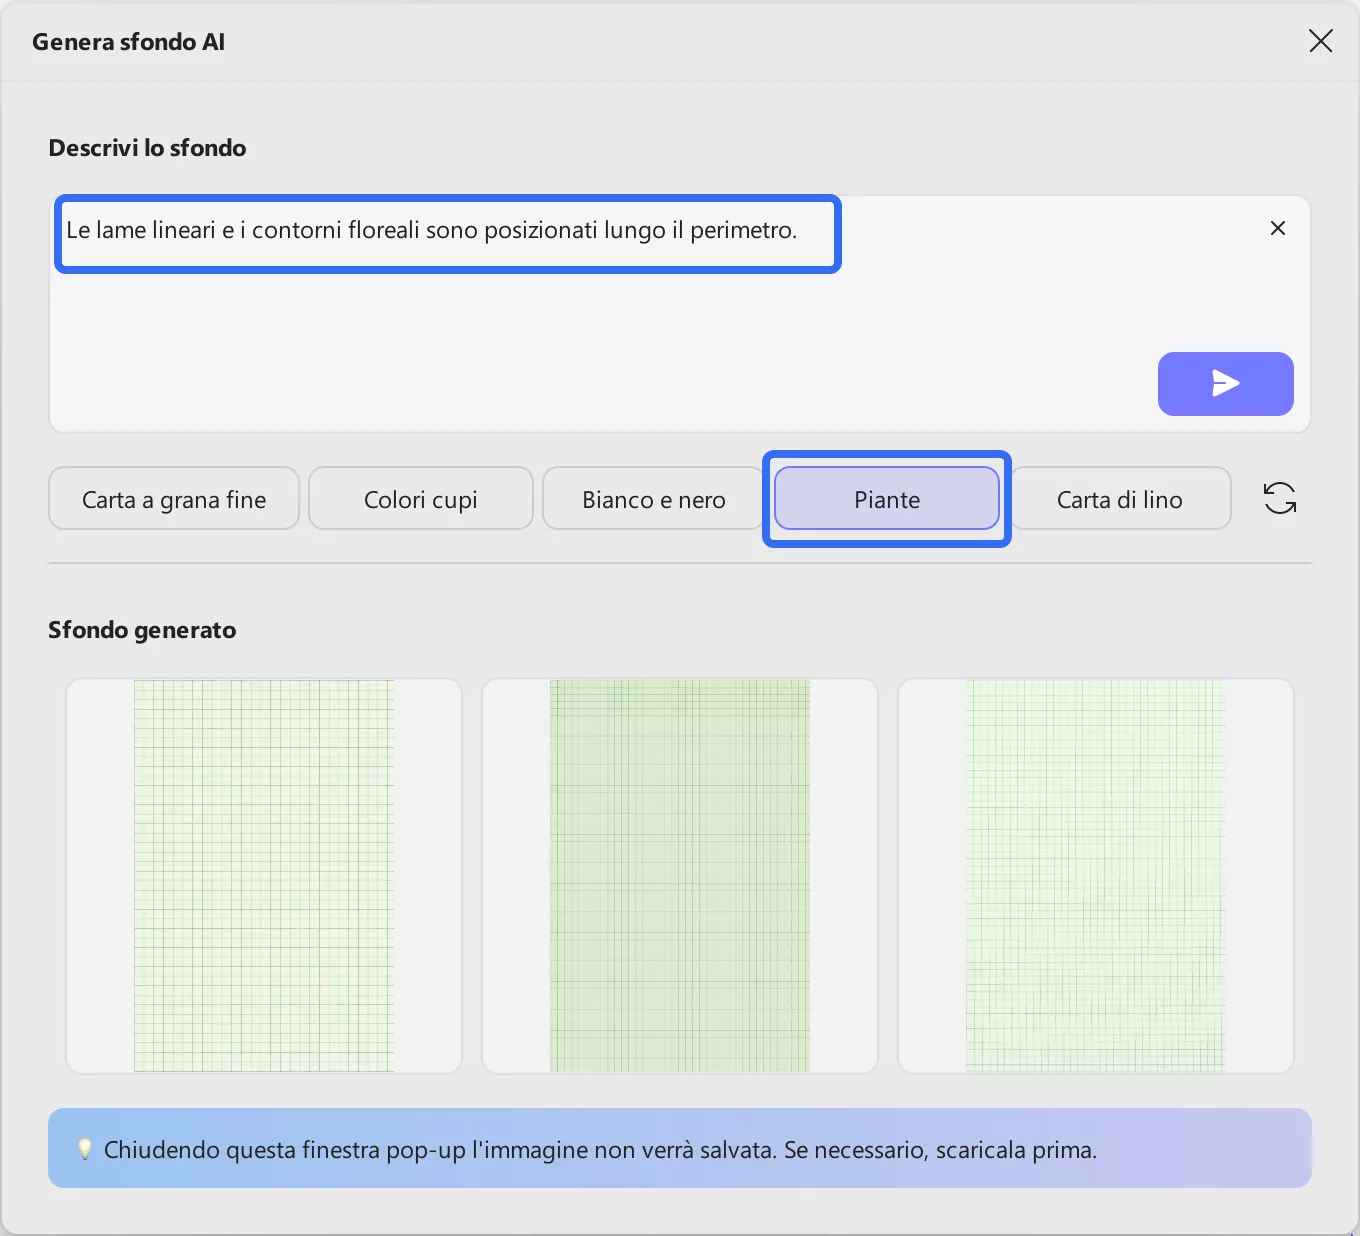The height and width of the screenshot is (1236, 1360).
Task: Click the clear icon above the send button
Action: [1277, 228]
